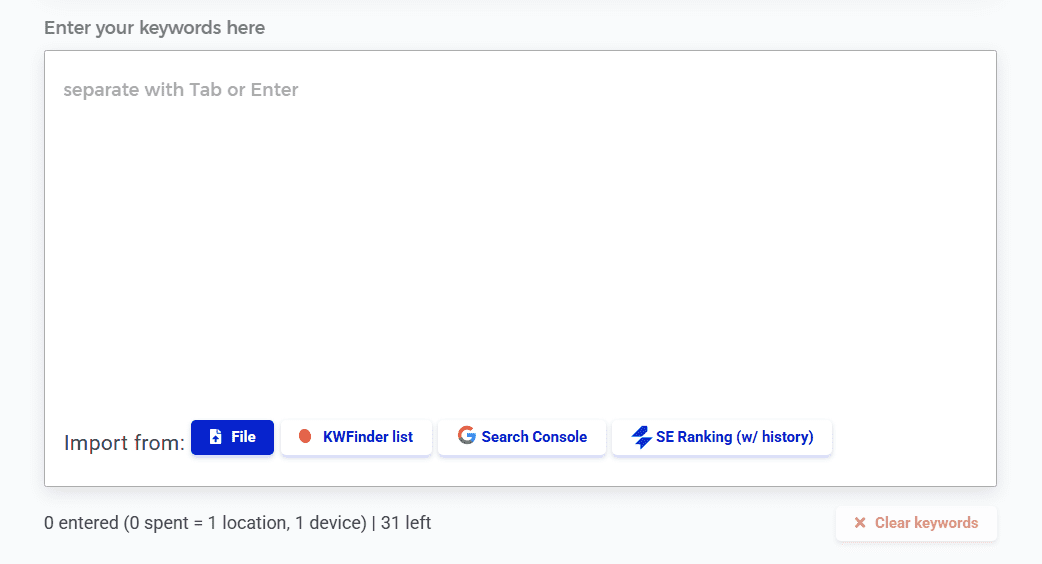Click the 'separate with Tab or Enter' placeholder

(x=181, y=90)
